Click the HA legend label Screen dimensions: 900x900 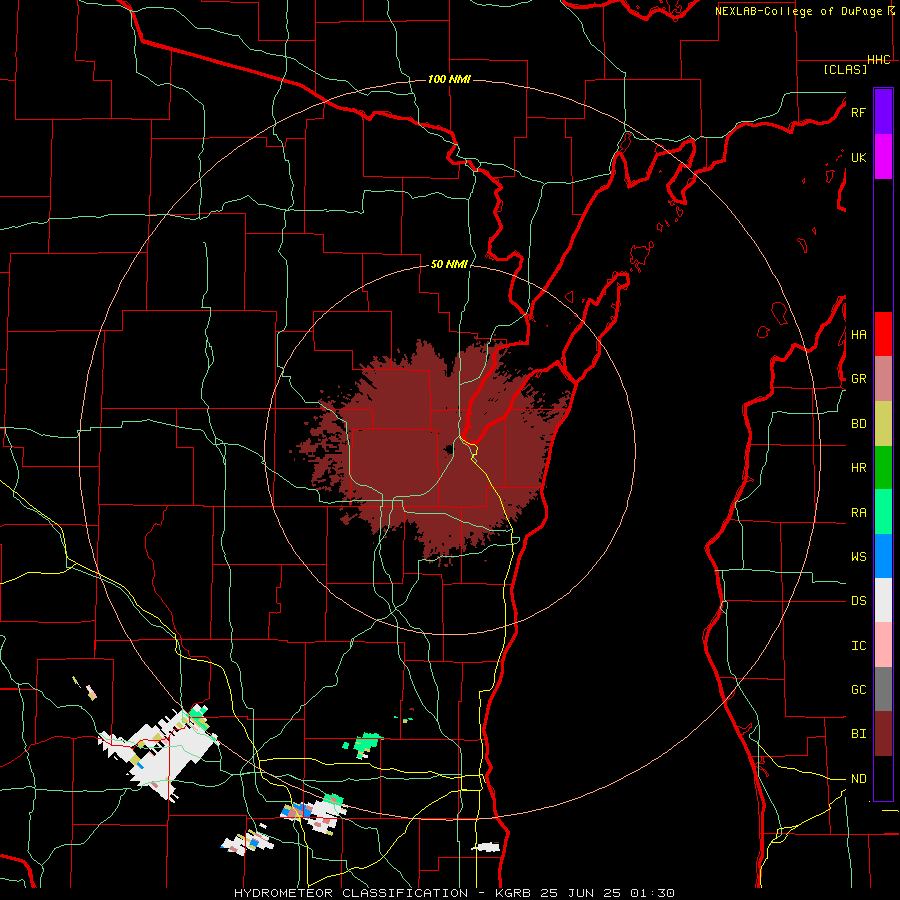pos(859,334)
